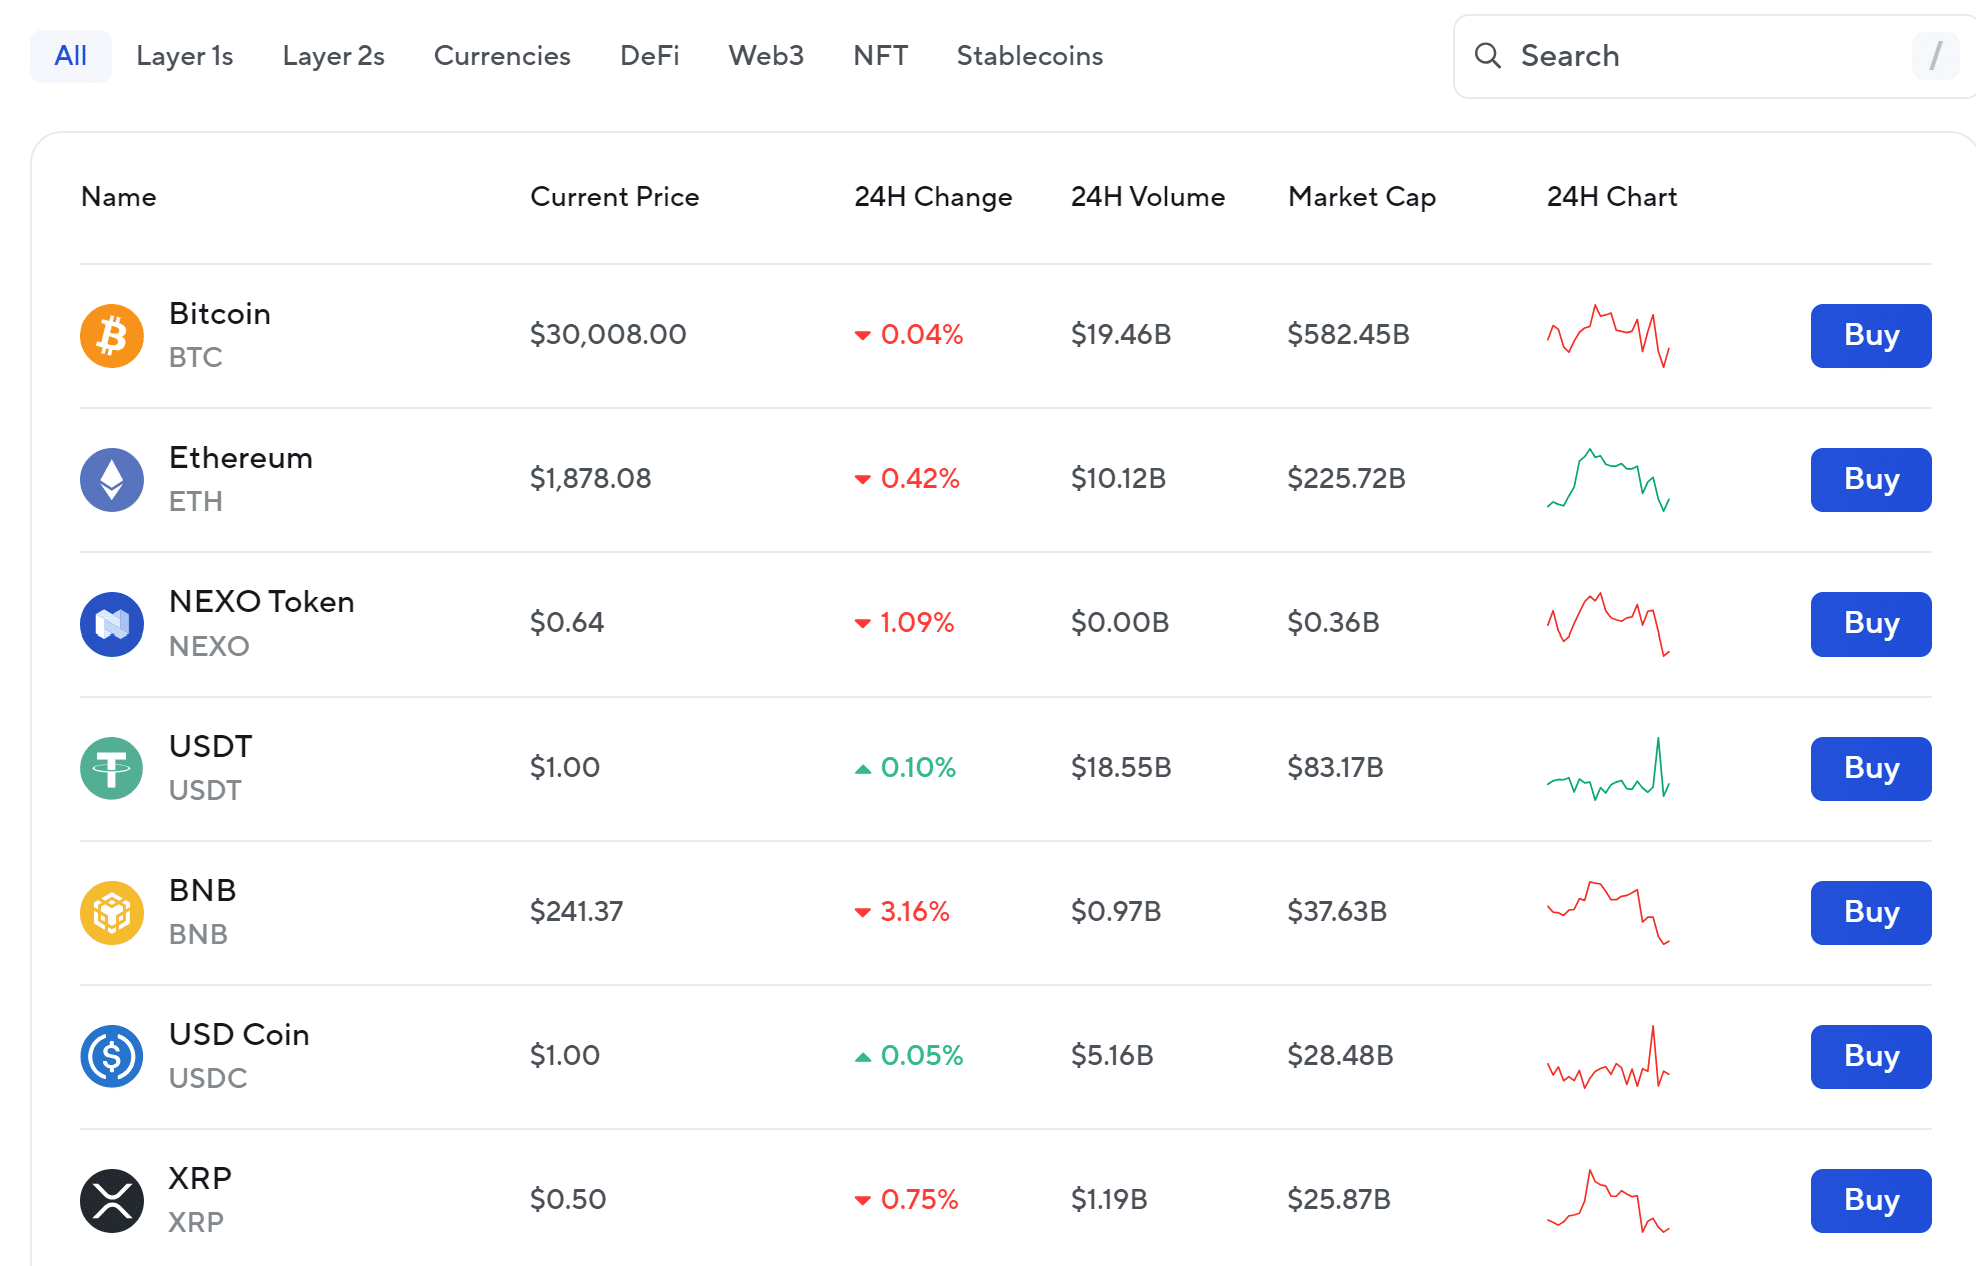
Task: Select the All category tab
Action: click(x=71, y=56)
